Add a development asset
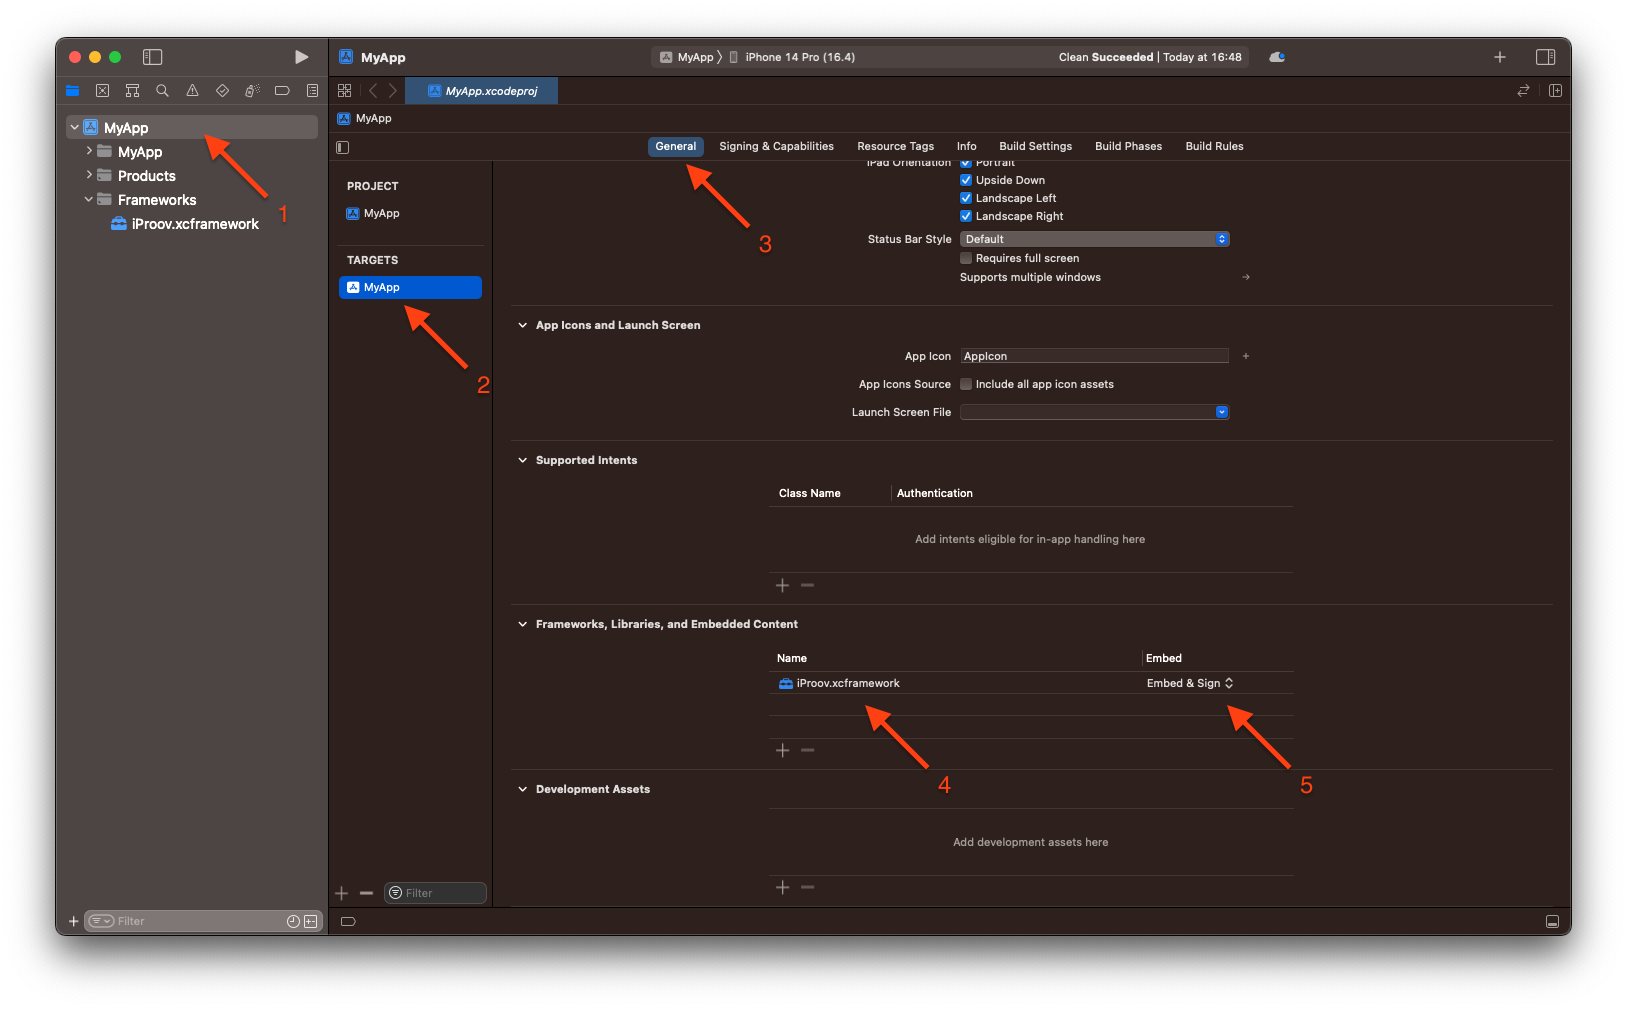 click(x=782, y=887)
